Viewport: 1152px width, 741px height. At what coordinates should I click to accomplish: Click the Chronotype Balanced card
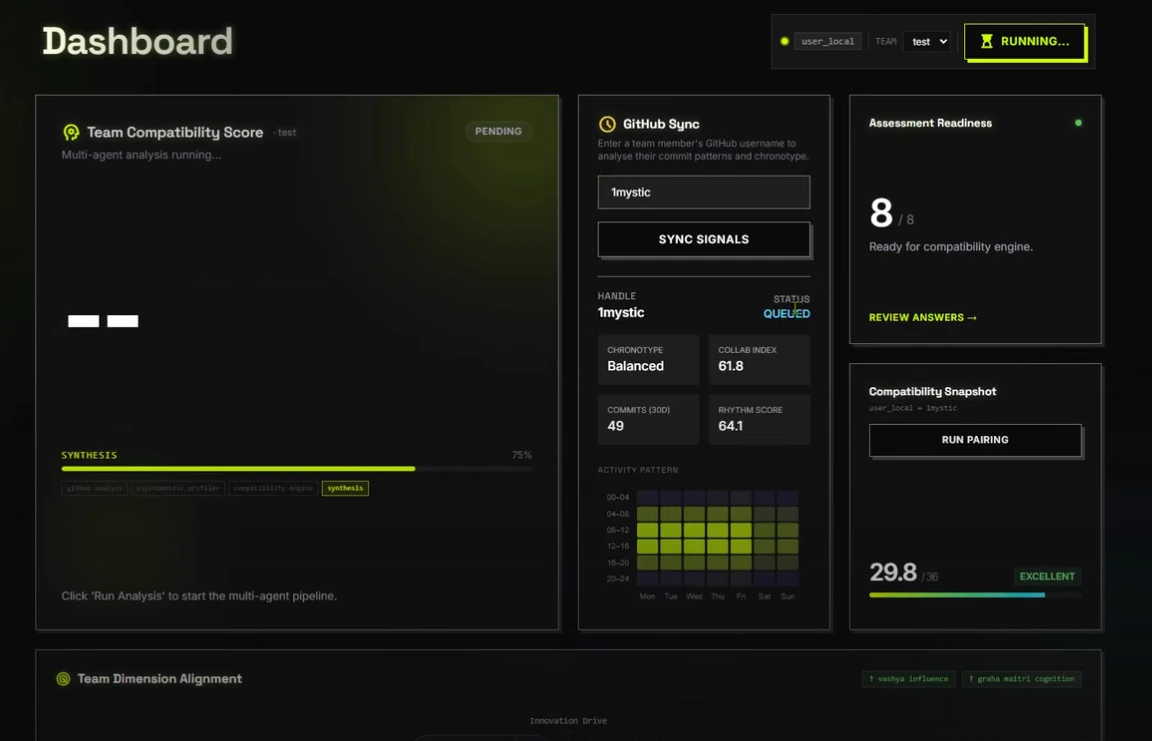point(648,359)
